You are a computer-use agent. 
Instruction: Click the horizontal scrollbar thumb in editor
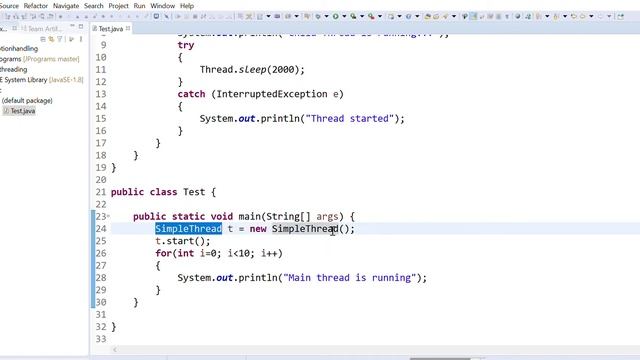point(440,358)
